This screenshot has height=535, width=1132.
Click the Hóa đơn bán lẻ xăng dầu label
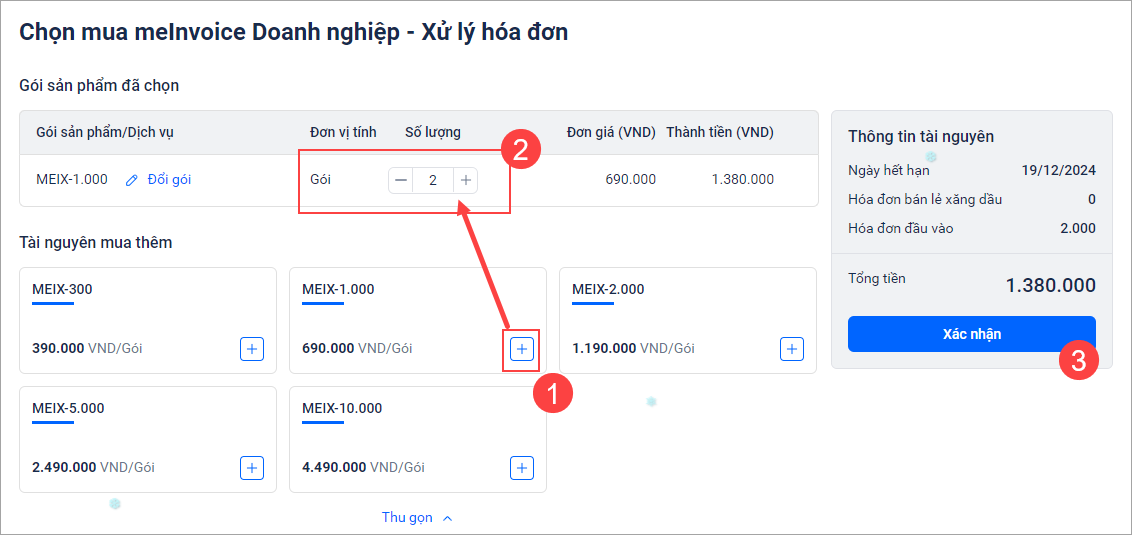(x=926, y=200)
